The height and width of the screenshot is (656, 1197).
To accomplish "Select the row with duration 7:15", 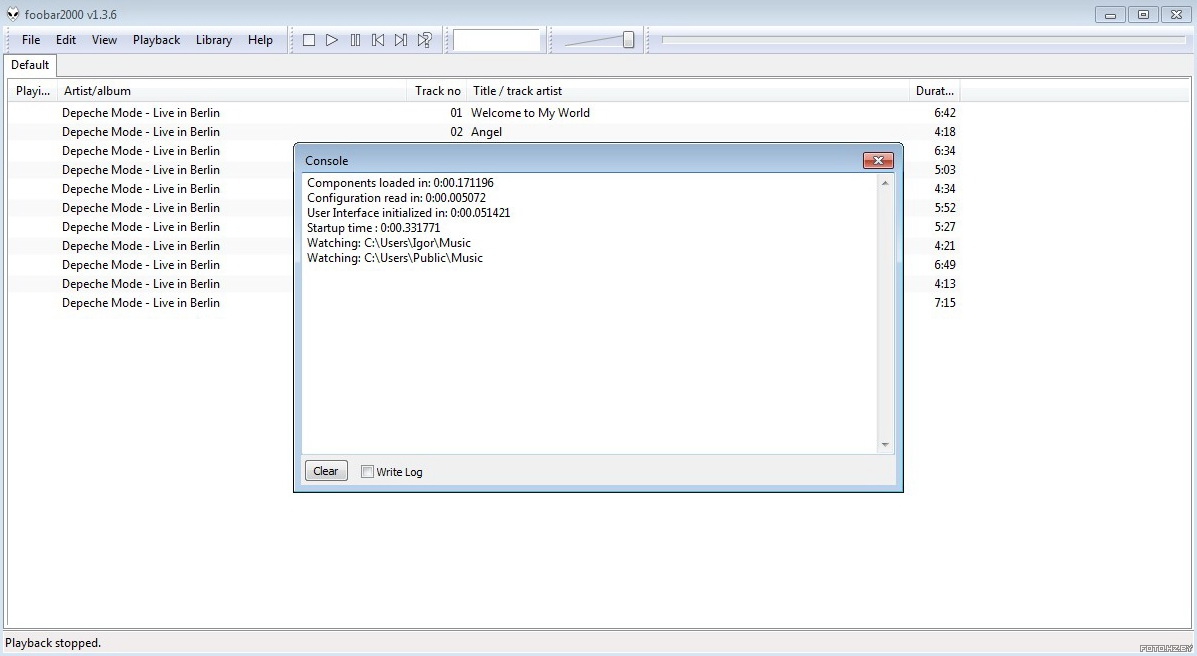I will click(x=945, y=303).
